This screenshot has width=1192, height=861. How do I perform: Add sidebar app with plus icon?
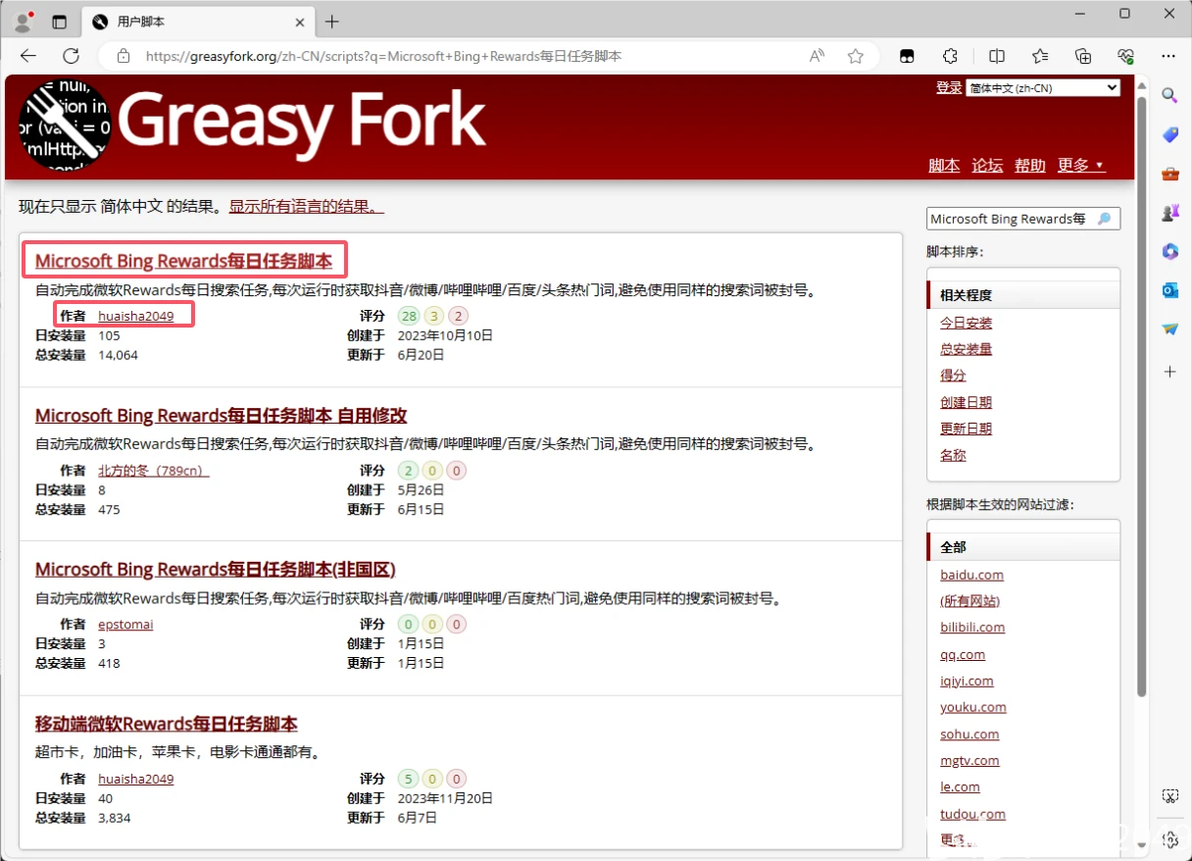pos(1170,372)
